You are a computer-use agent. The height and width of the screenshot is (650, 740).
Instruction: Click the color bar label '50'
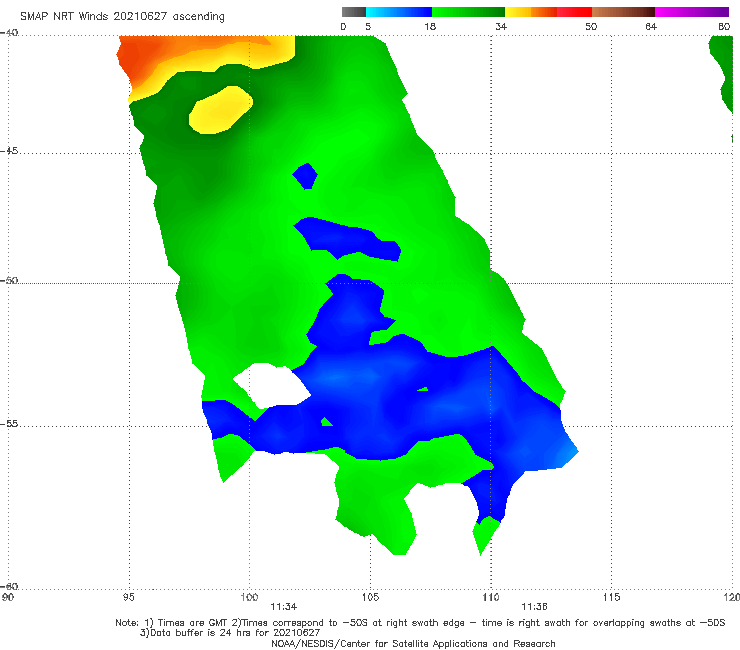click(591, 26)
